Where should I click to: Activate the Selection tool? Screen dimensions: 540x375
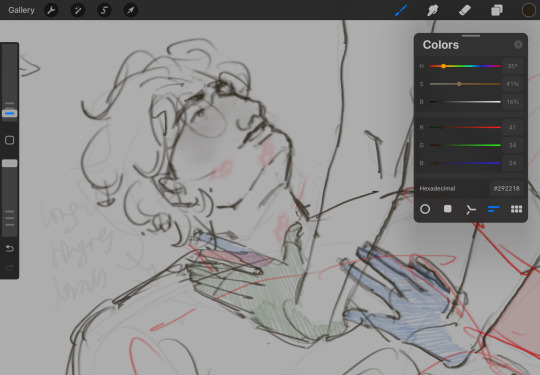(104, 10)
